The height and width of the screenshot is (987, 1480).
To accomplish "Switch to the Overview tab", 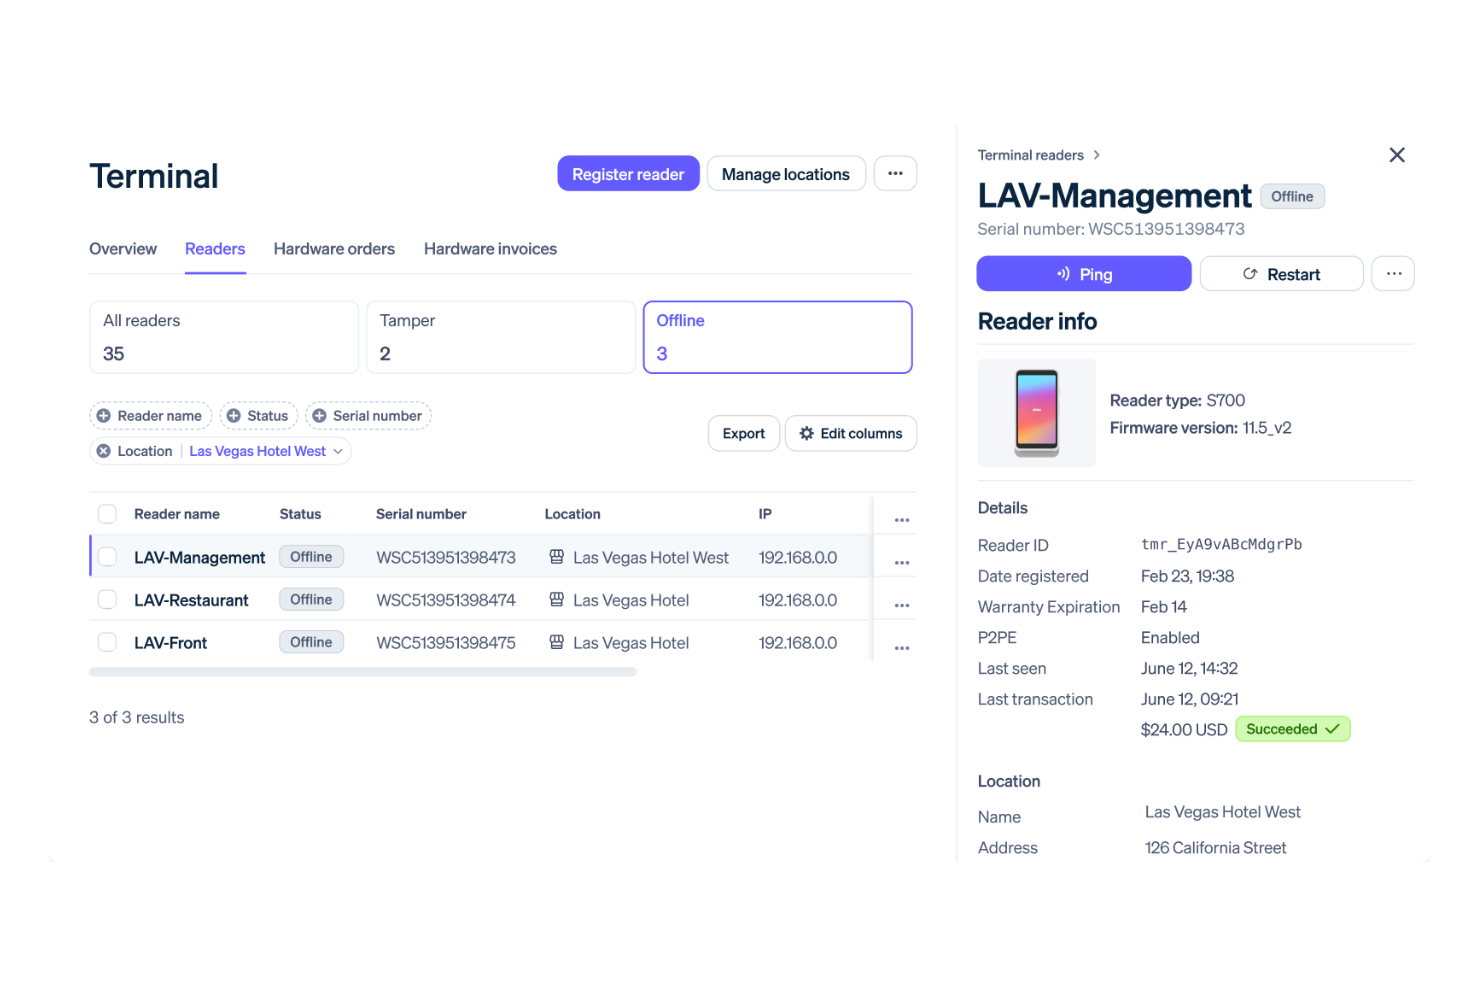I will coord(122,249).
